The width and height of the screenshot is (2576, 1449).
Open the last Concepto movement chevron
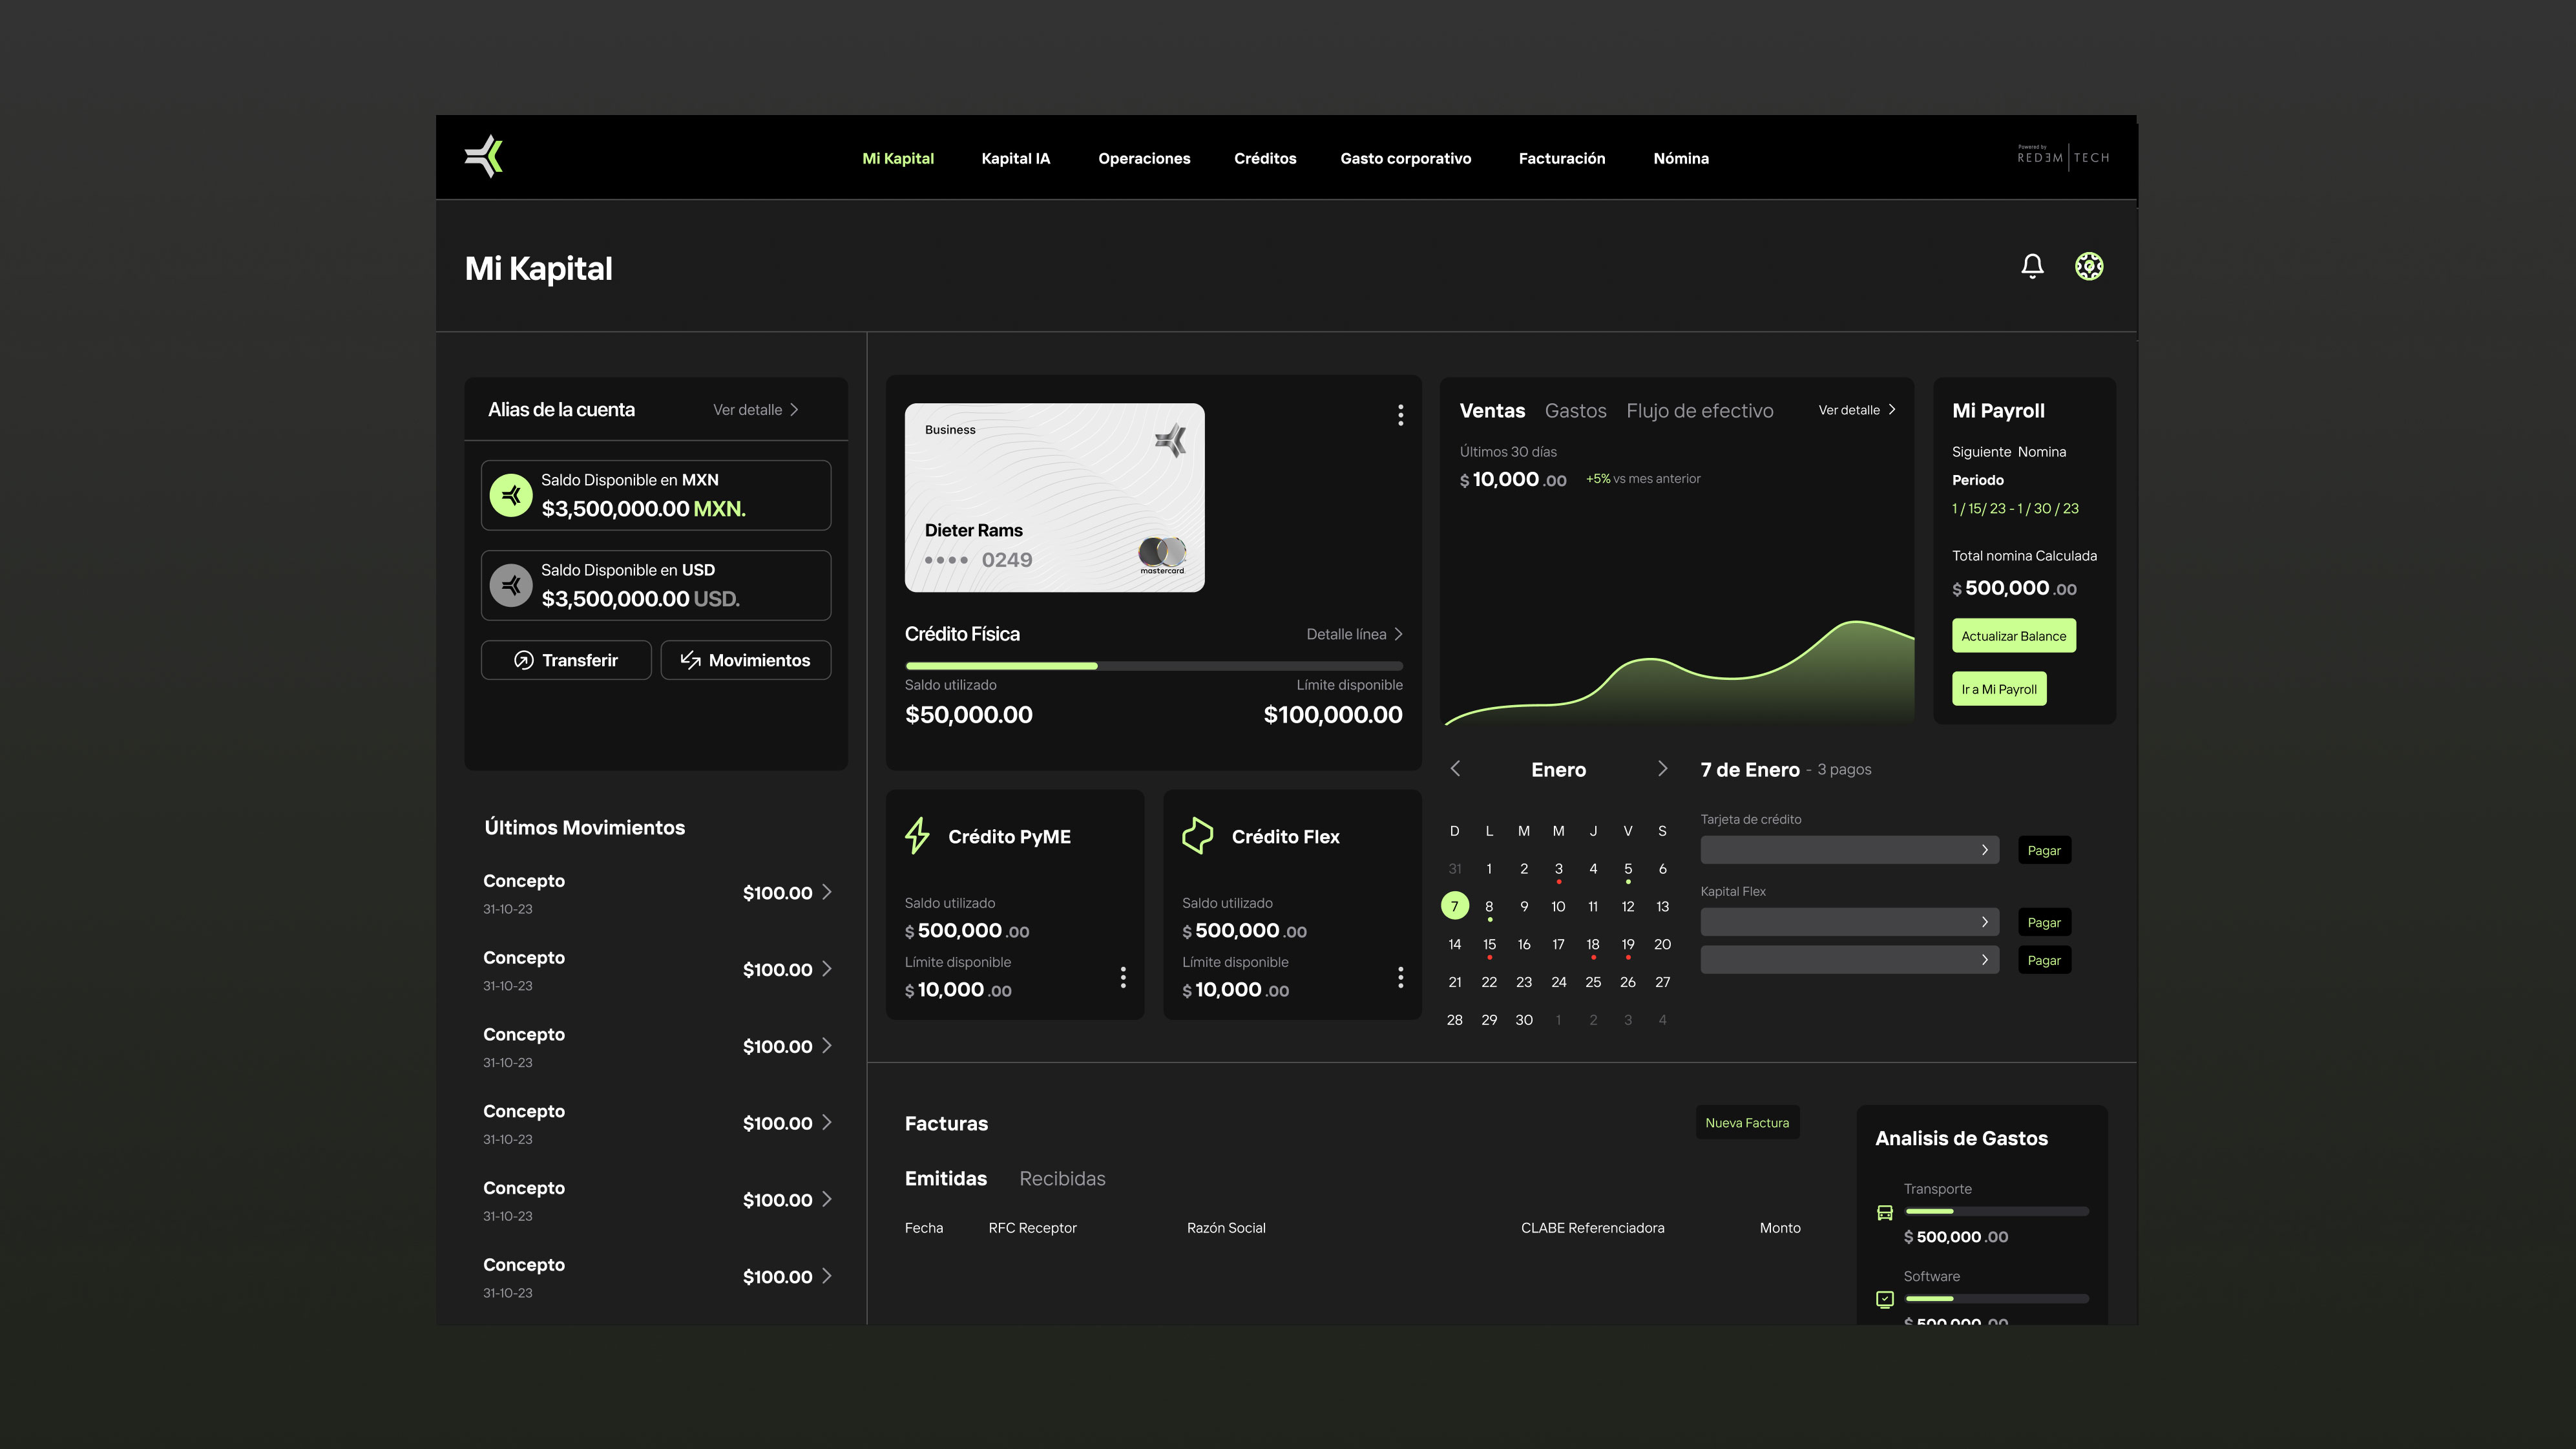click(827, 1276)
